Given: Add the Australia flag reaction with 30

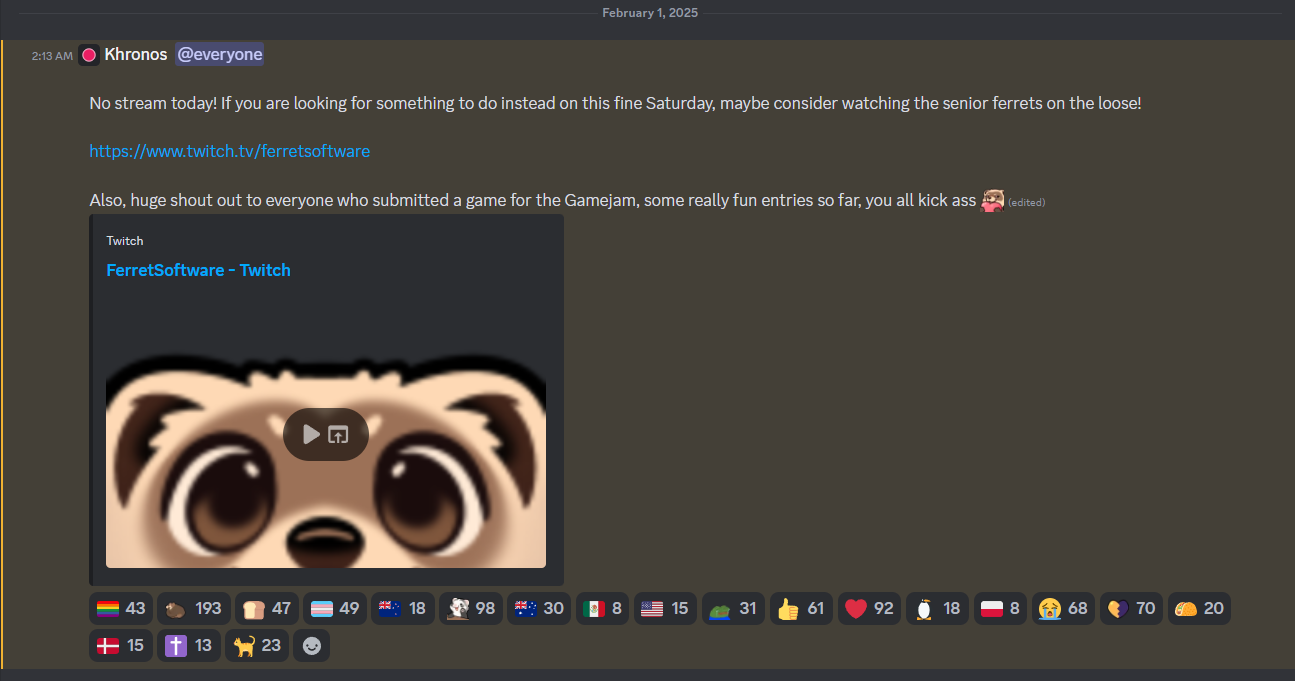Looking at the screenshot, I should click(539, 608).
